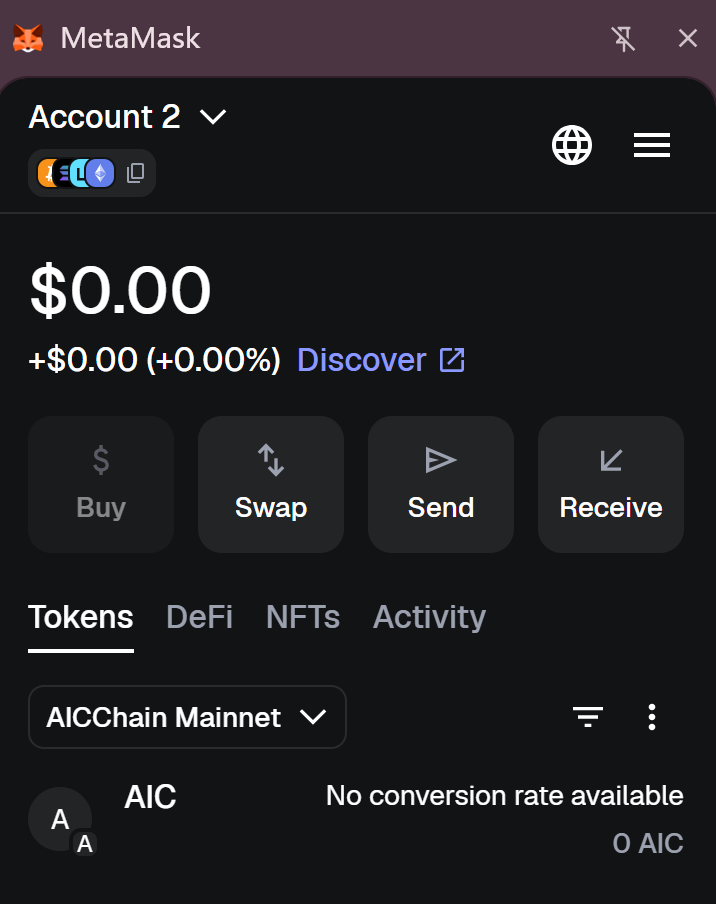This screenshot has width=716, height=904.
Task: Open token sort filter icon
Action: [x=588, y=717]
